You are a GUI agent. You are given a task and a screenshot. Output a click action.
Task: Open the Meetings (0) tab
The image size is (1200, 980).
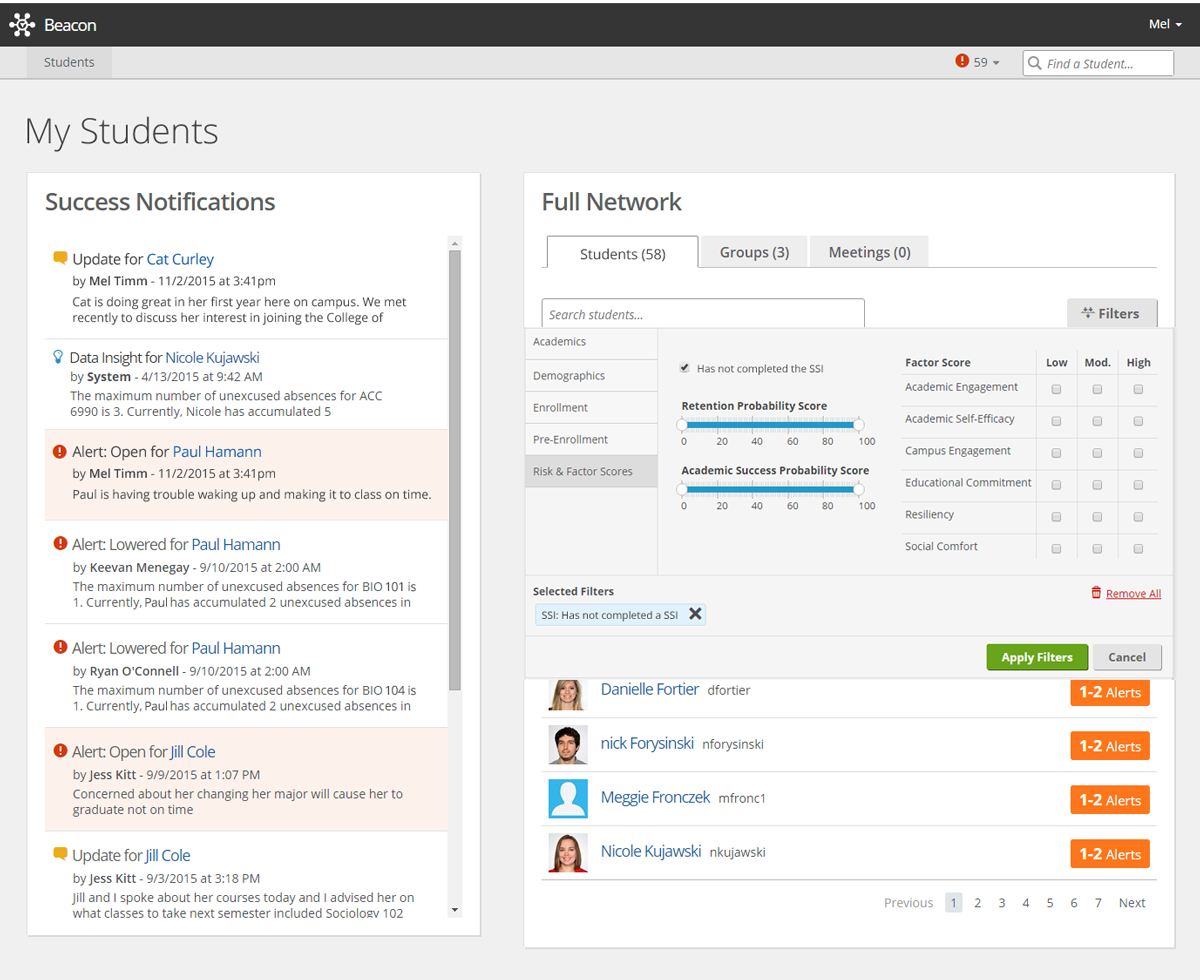click(x=868, y=251)
